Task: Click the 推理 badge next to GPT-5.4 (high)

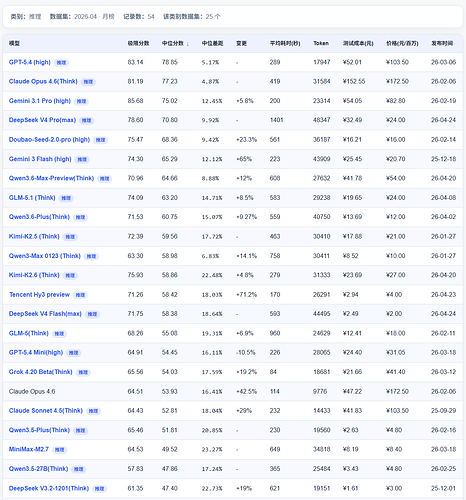Action: pyautogui.click(x=61, y=63)
